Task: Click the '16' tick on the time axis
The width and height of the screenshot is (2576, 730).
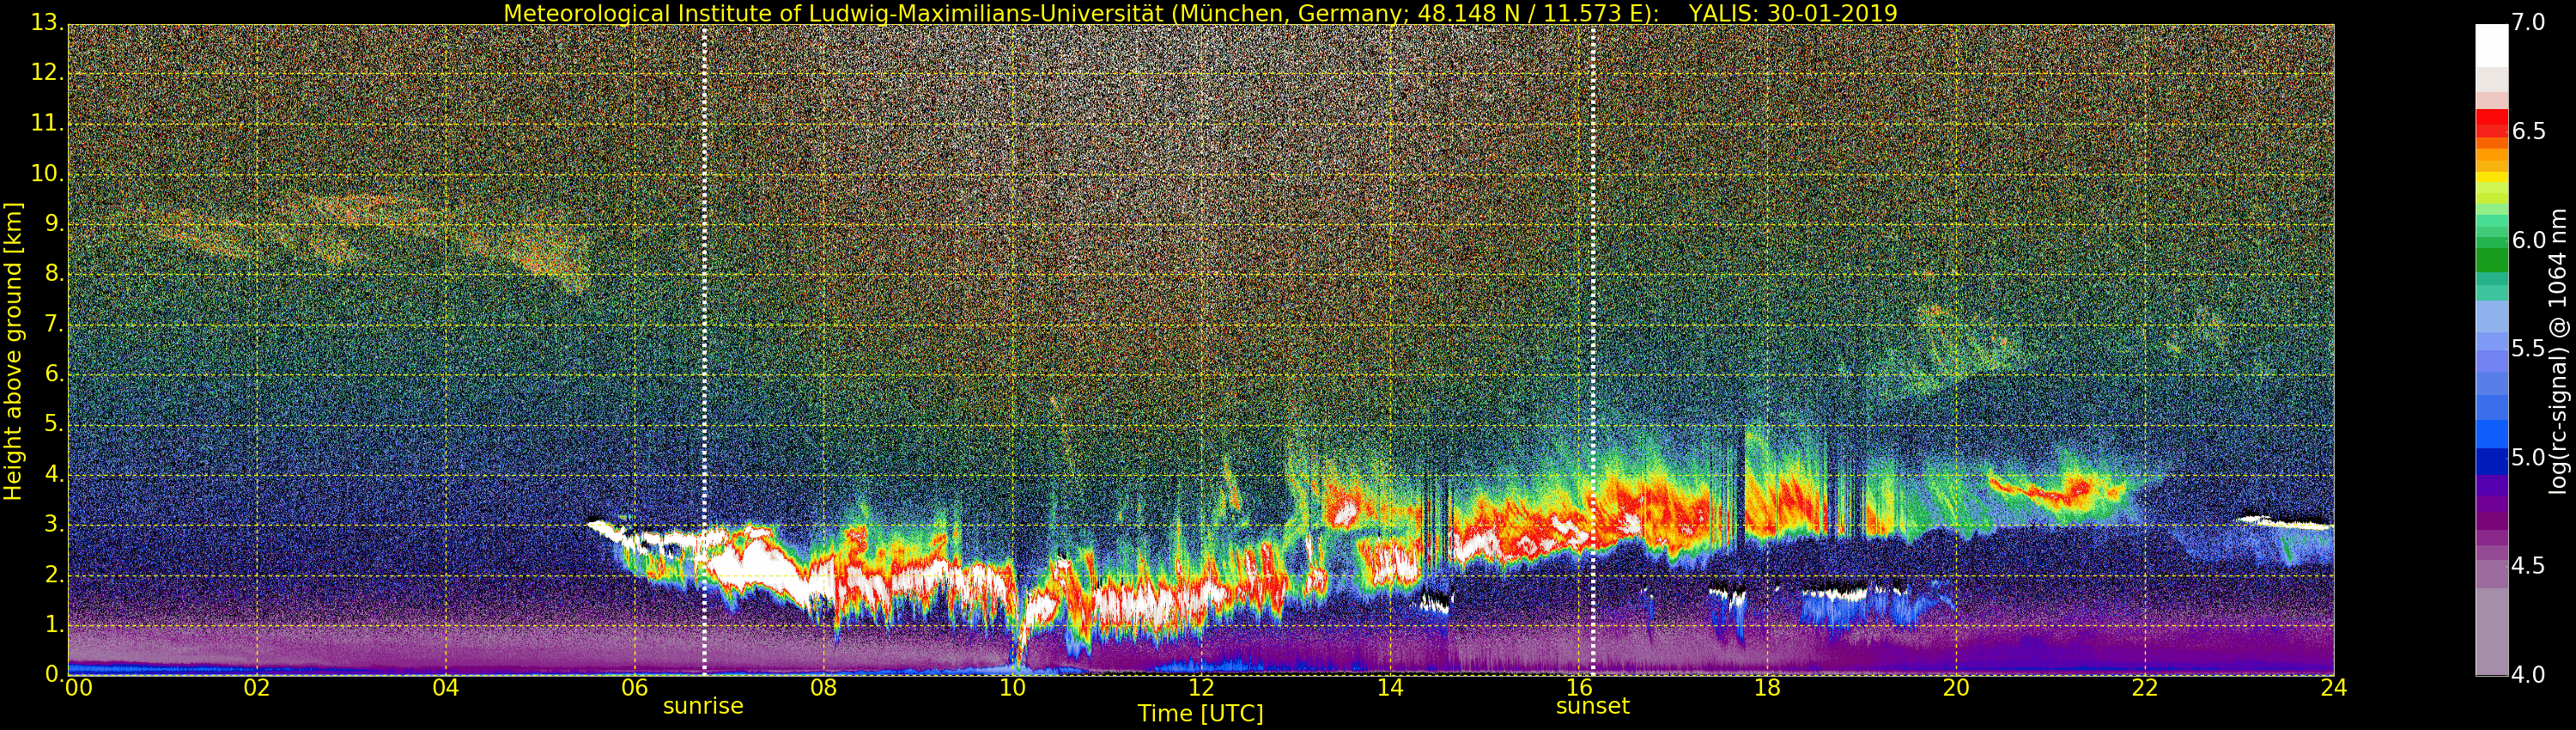Action: point(1579,687)
